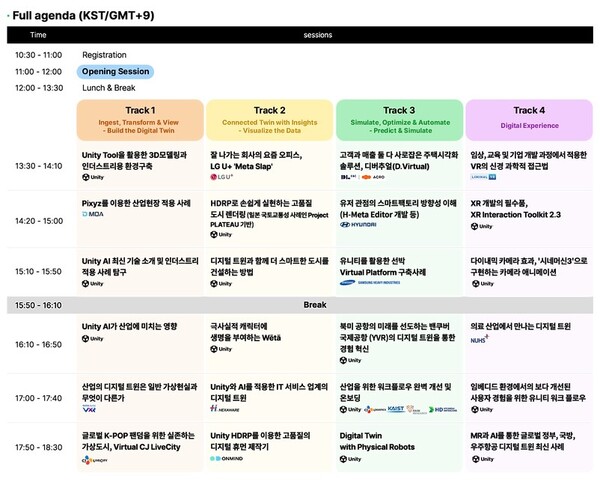
Task: Select the Track 4 Digital Experience header
Action: (x=528, y=119)
